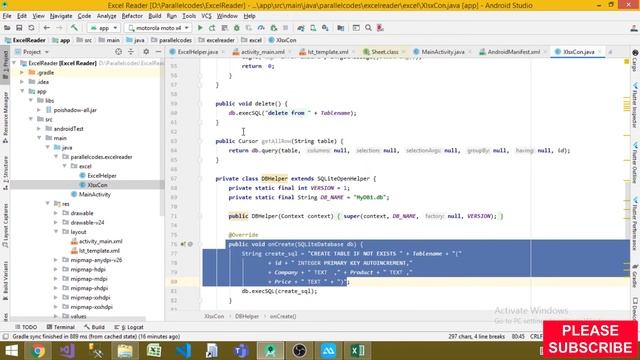Click the Sync/Reload toolbar icon

[31, 28]
